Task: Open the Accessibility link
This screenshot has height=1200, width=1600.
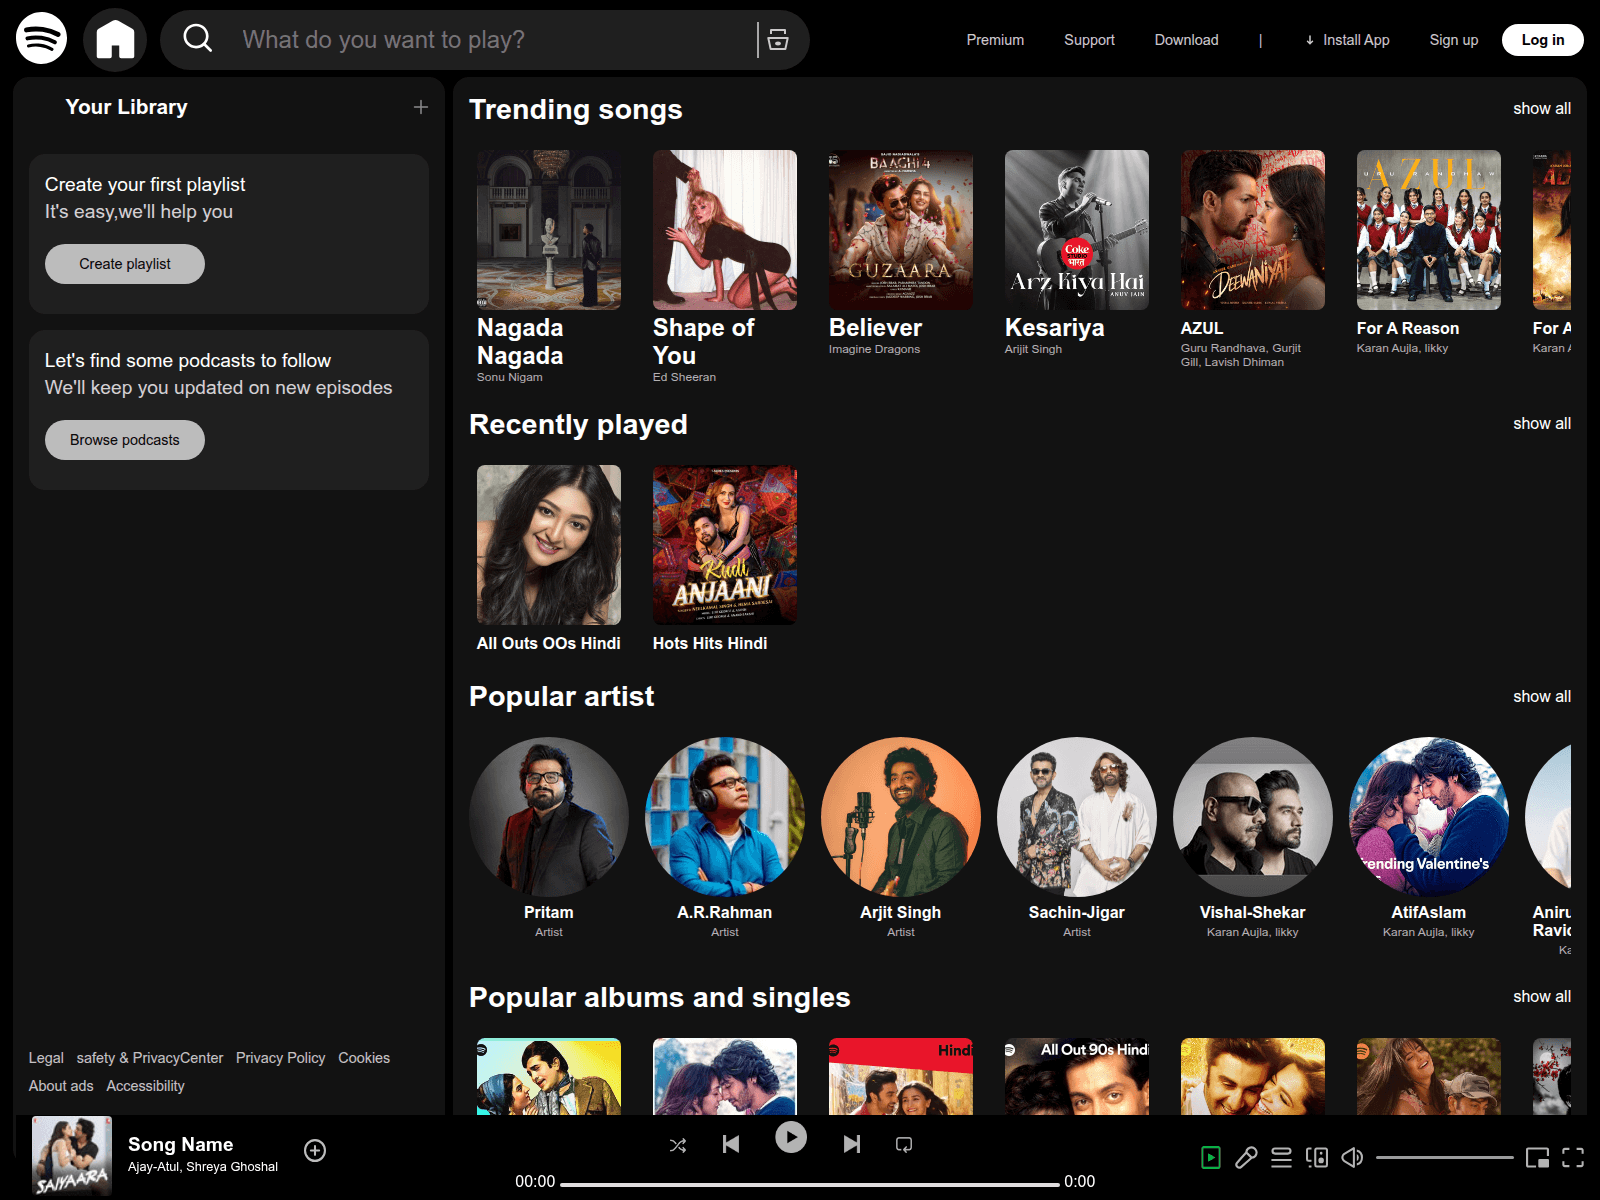Action: pos(146,1086)
